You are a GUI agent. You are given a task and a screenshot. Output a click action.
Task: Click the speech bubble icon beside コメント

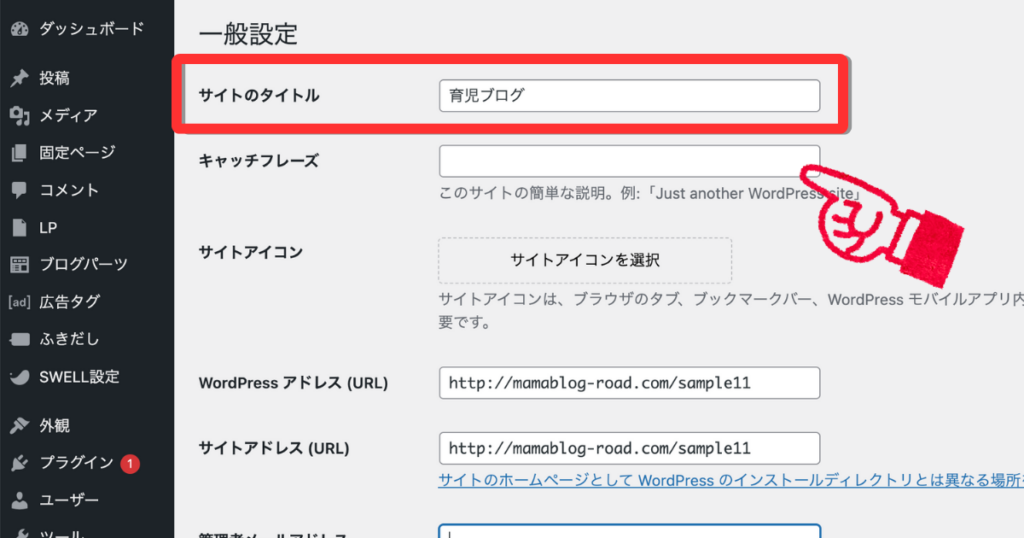point(20,190)
